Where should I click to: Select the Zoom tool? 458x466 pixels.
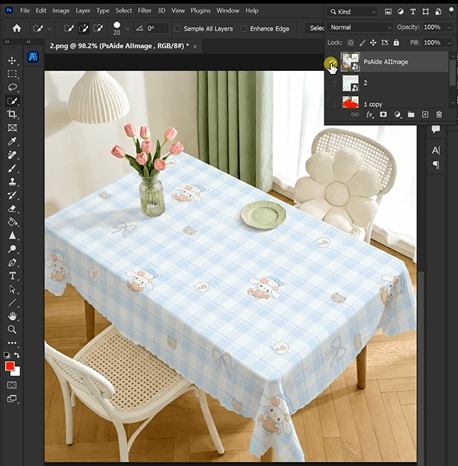[x=12, y=329]
